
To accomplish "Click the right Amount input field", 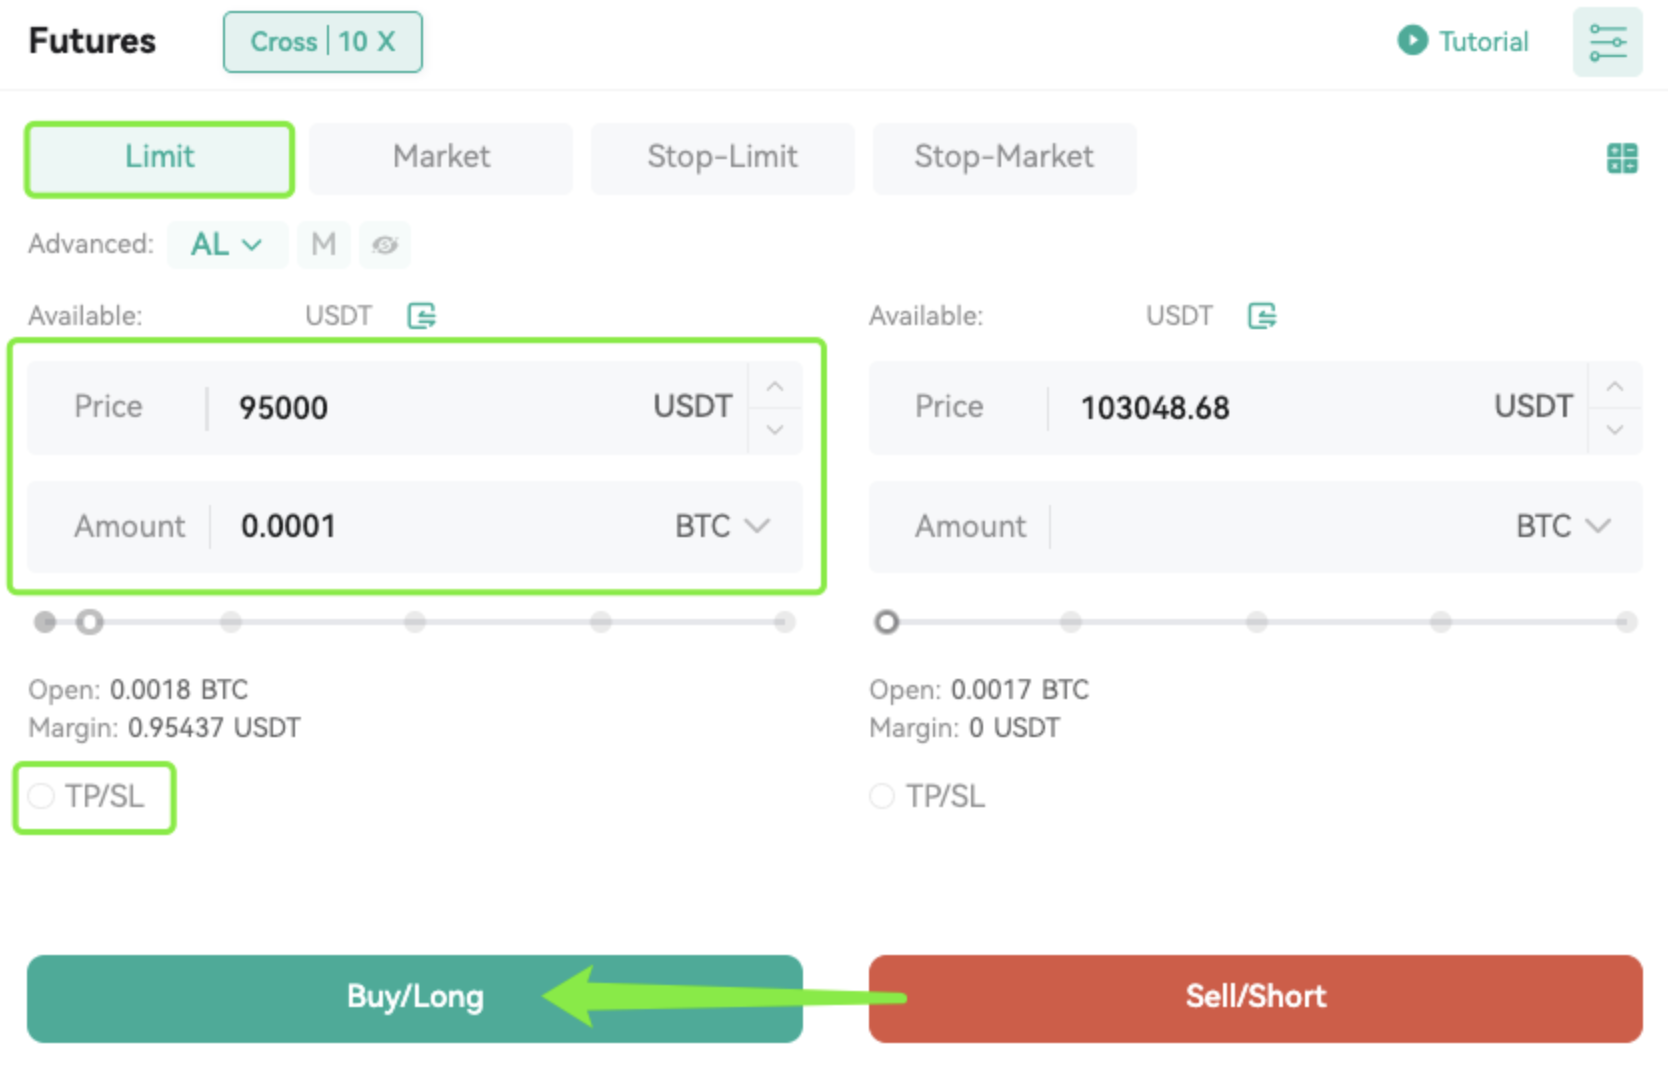I will pyautogui.click(x=1270, y=526).
